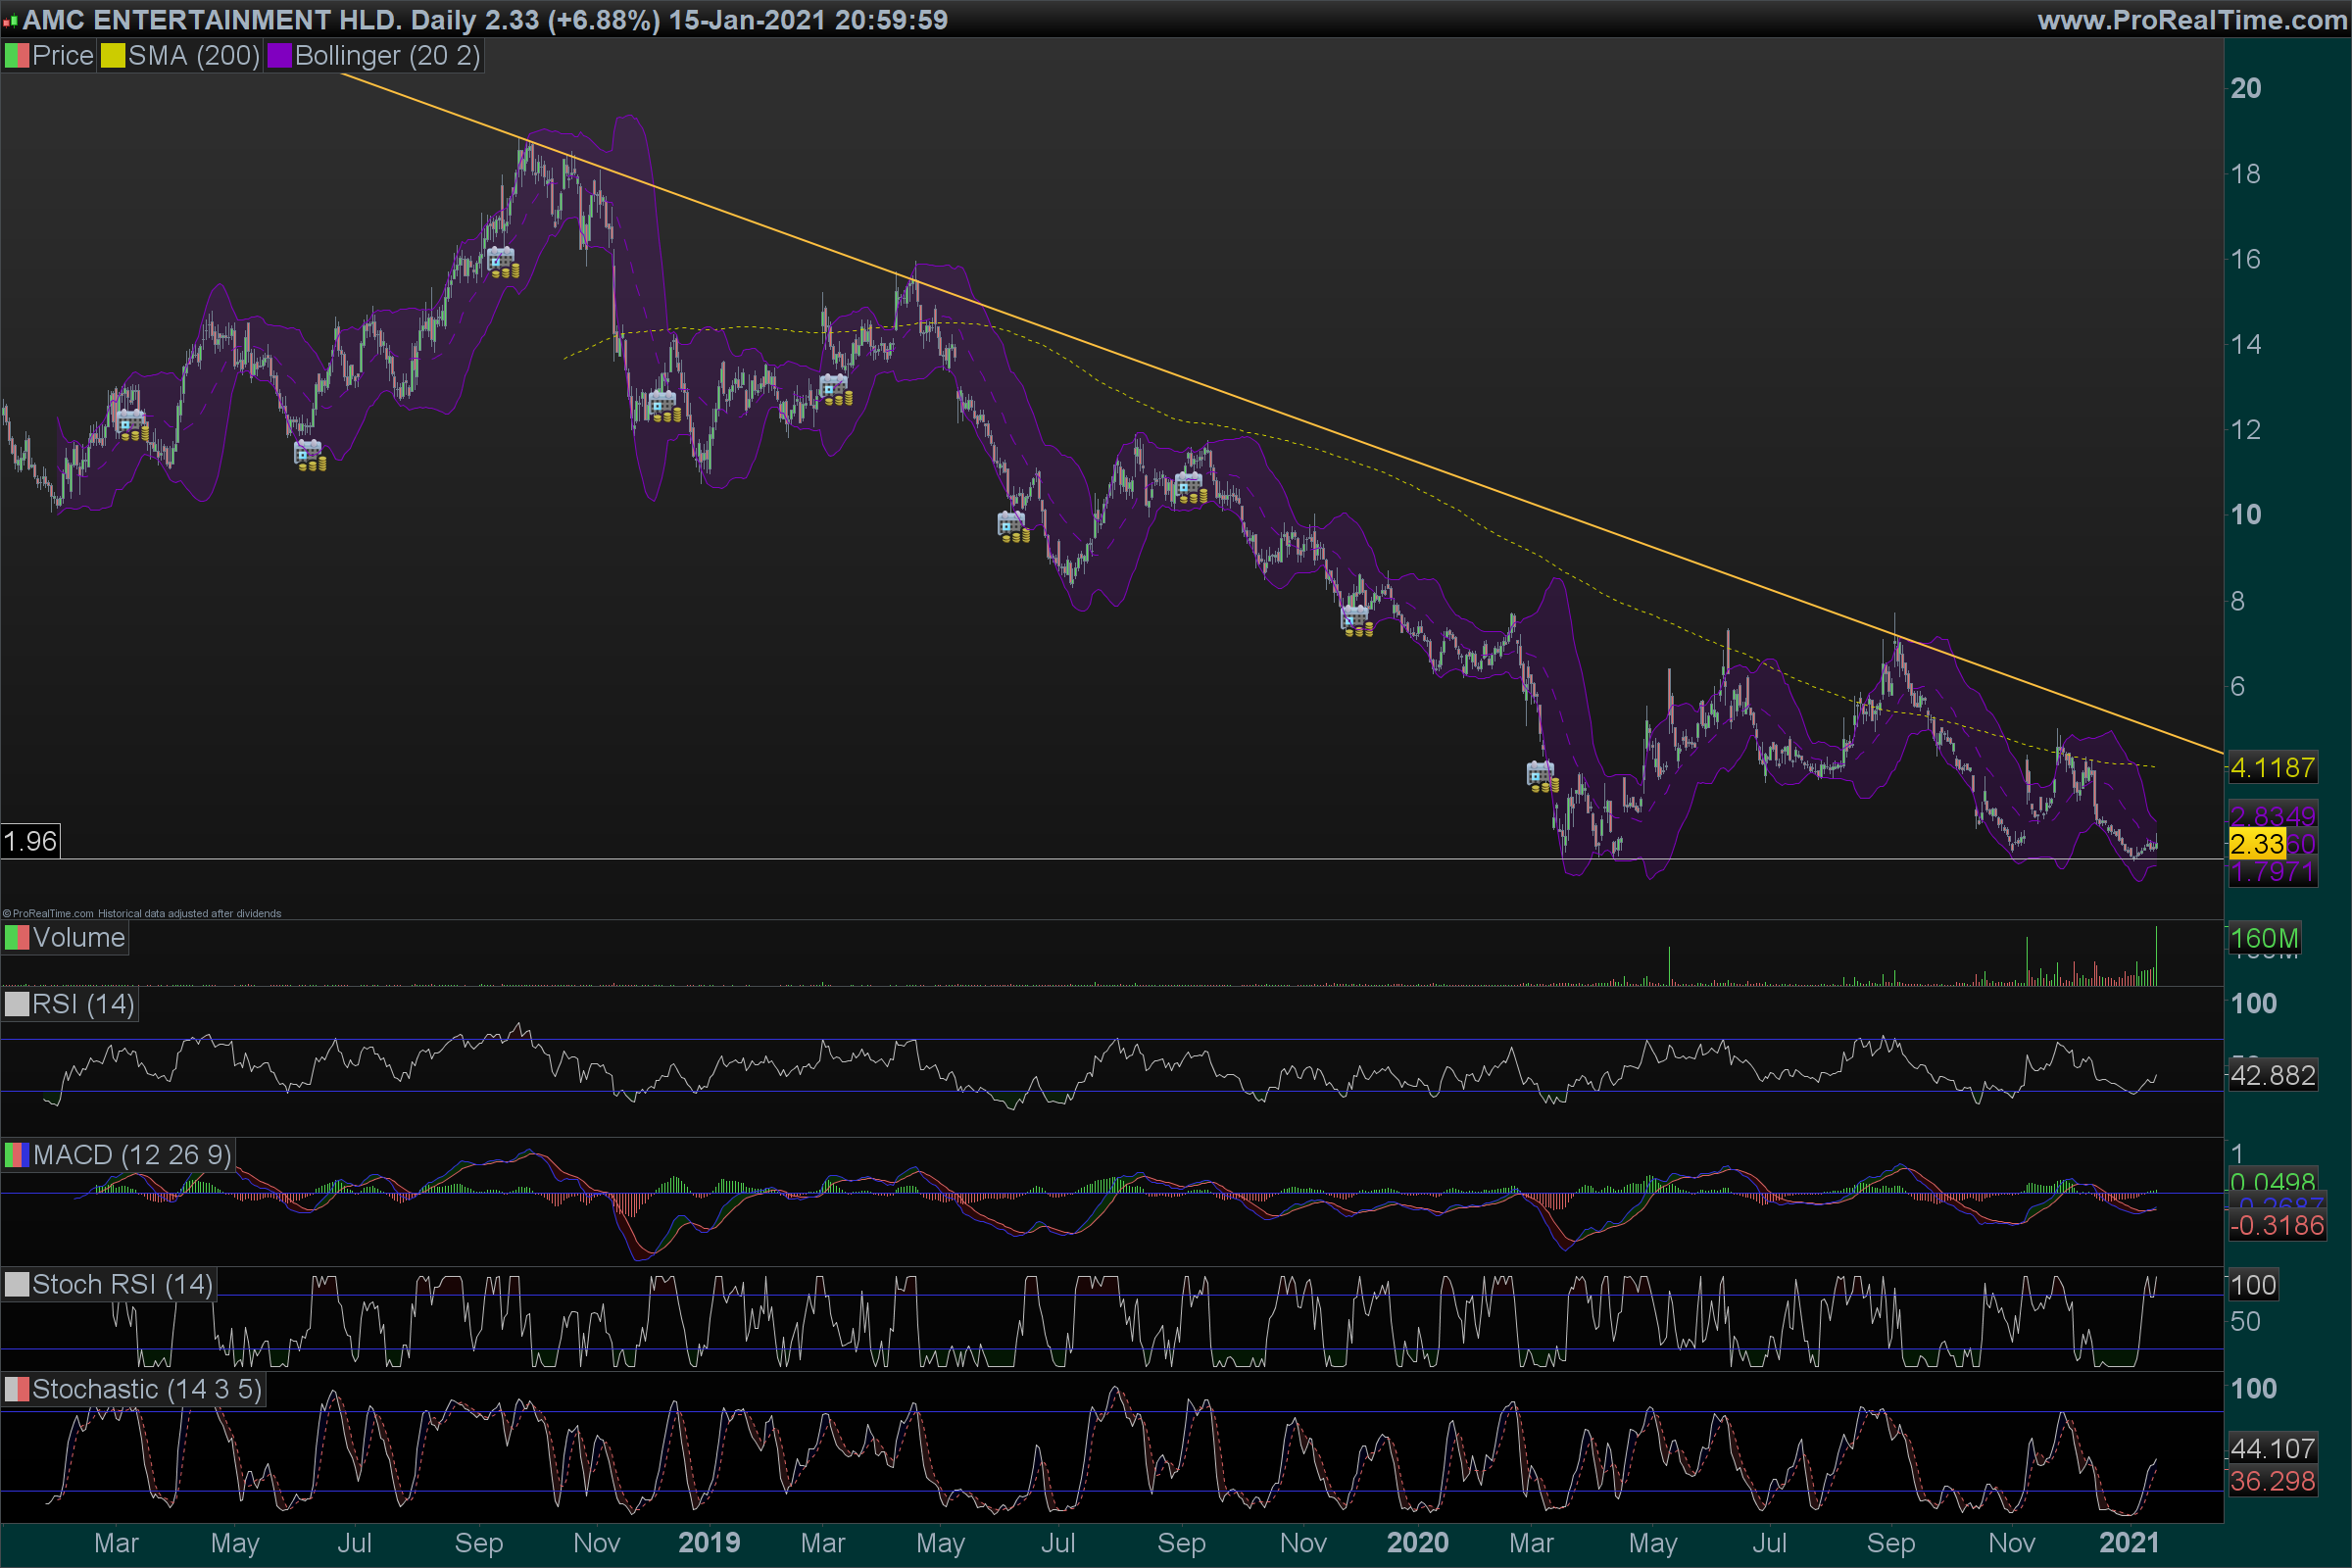
Task: Click the event icon near July 2019 low
Action: (x=1013, y=526)
